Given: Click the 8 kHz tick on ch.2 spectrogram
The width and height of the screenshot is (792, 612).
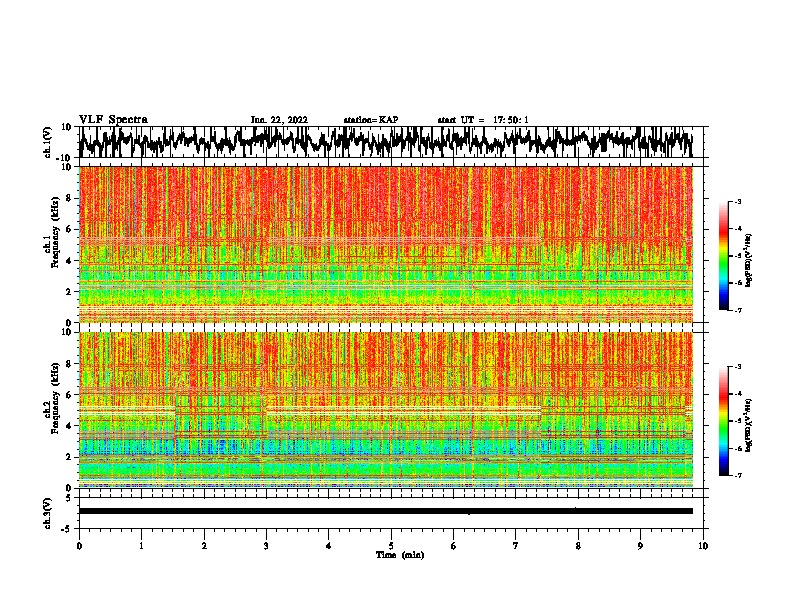Looking at the screenshot, I should pos(69,364).
